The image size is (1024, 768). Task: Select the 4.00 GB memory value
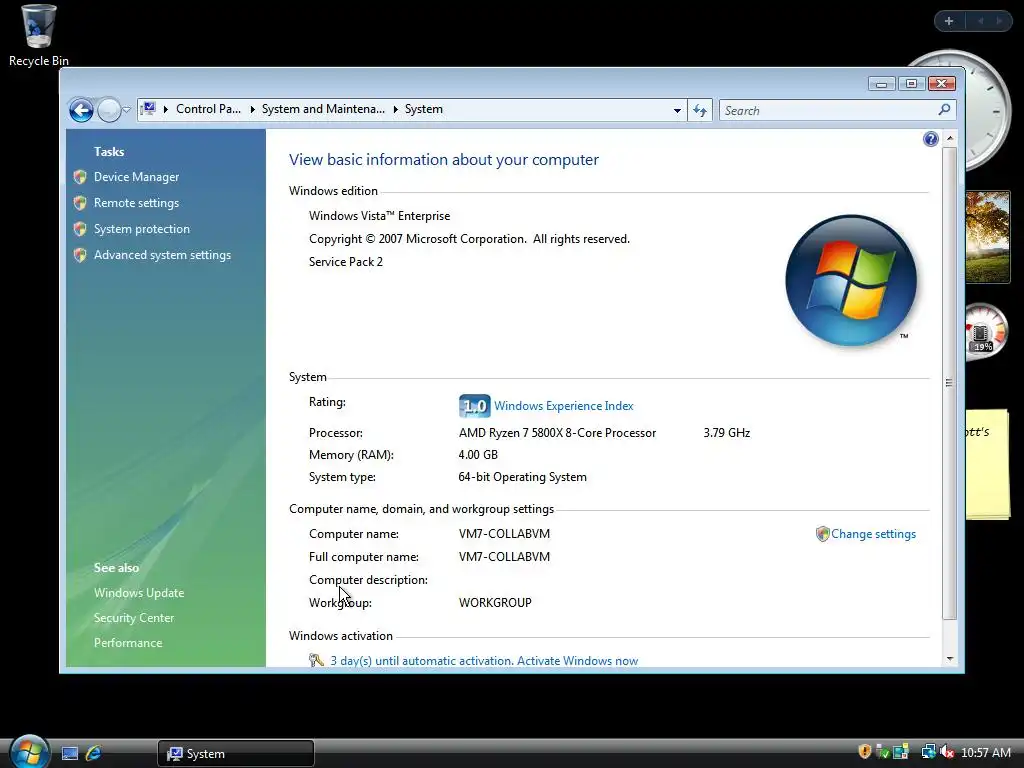click(x=478, y=455)
